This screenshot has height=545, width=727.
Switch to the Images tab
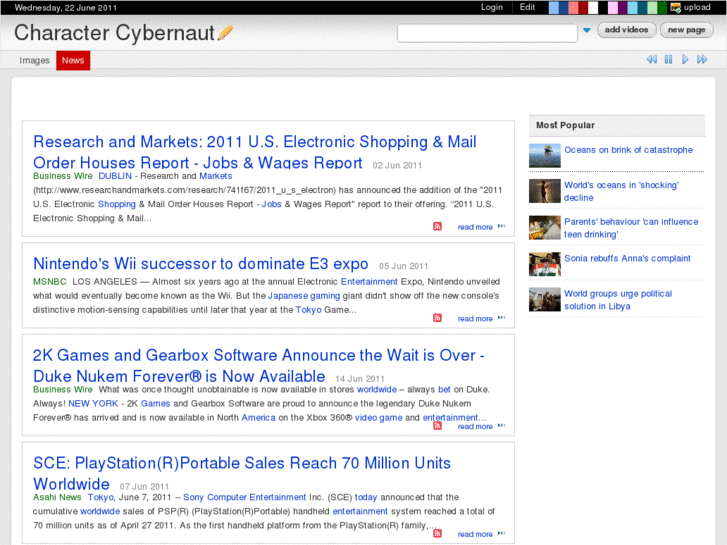(x=34, y=60)
